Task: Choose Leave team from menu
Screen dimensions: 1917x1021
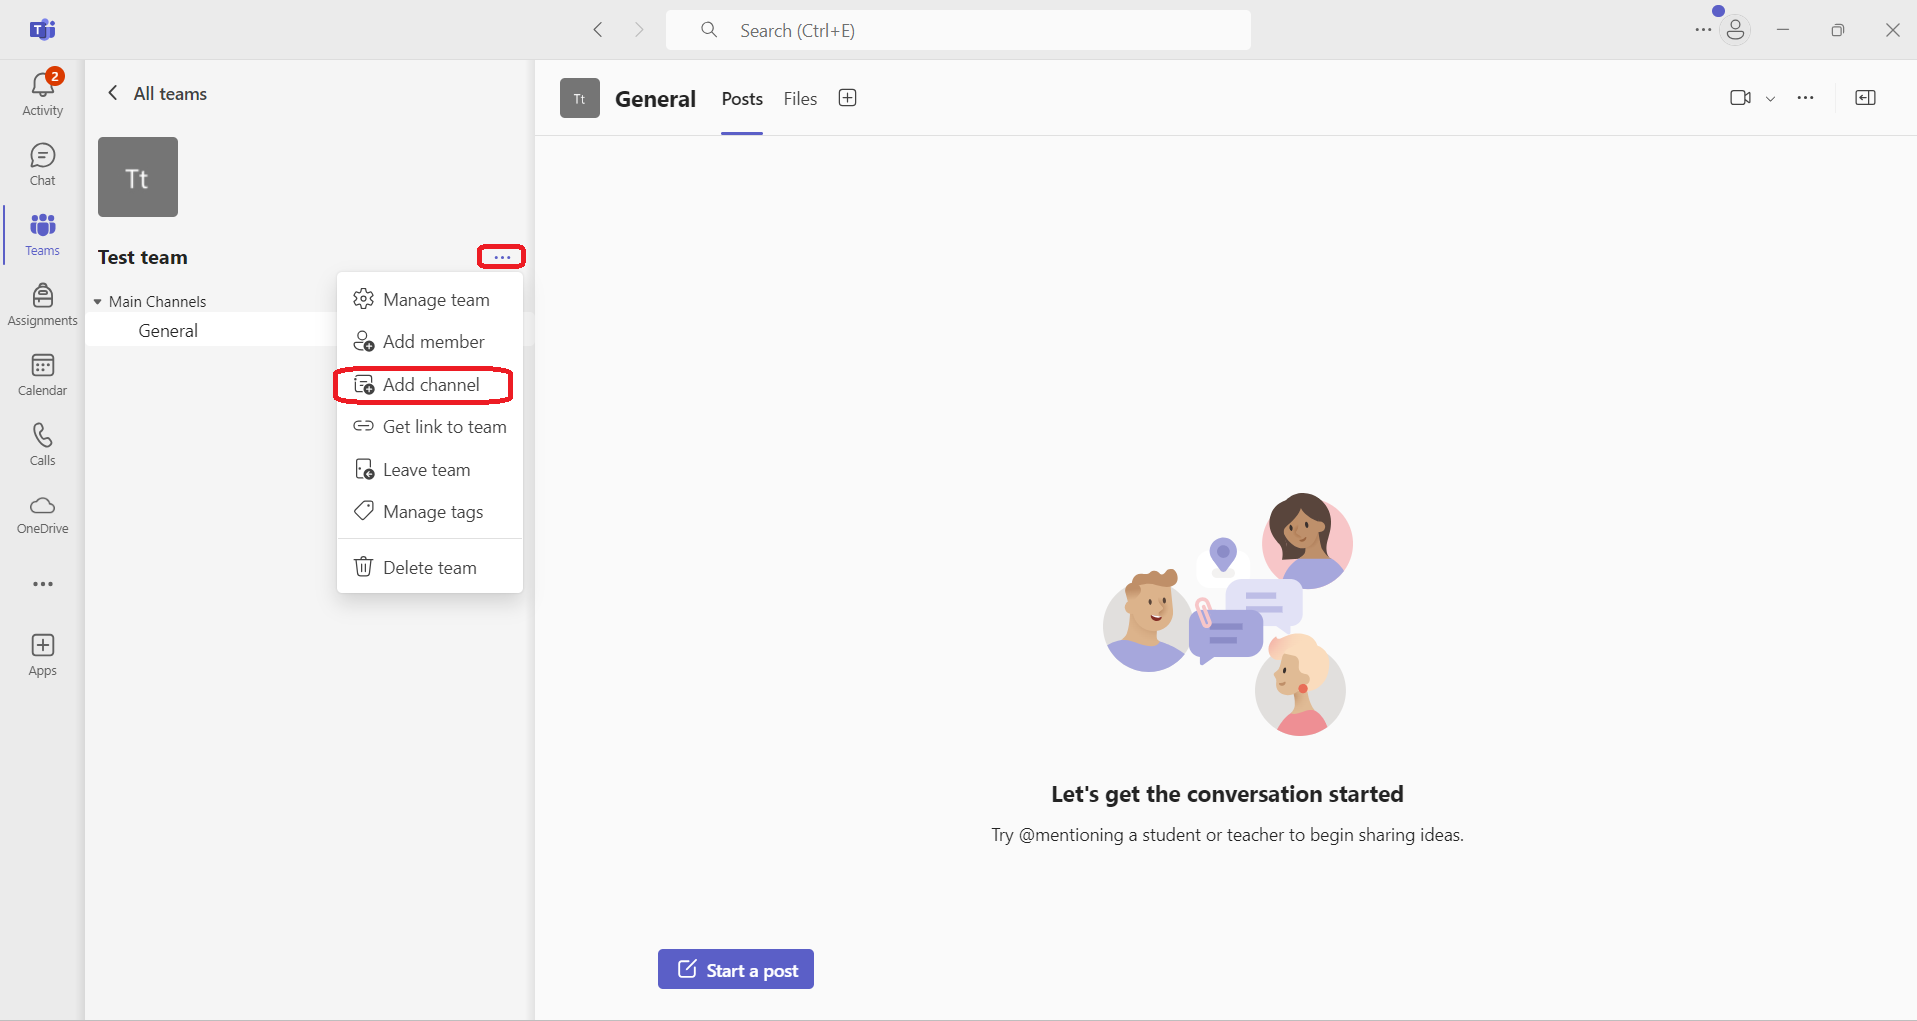Action: click(x=430, y=470)
